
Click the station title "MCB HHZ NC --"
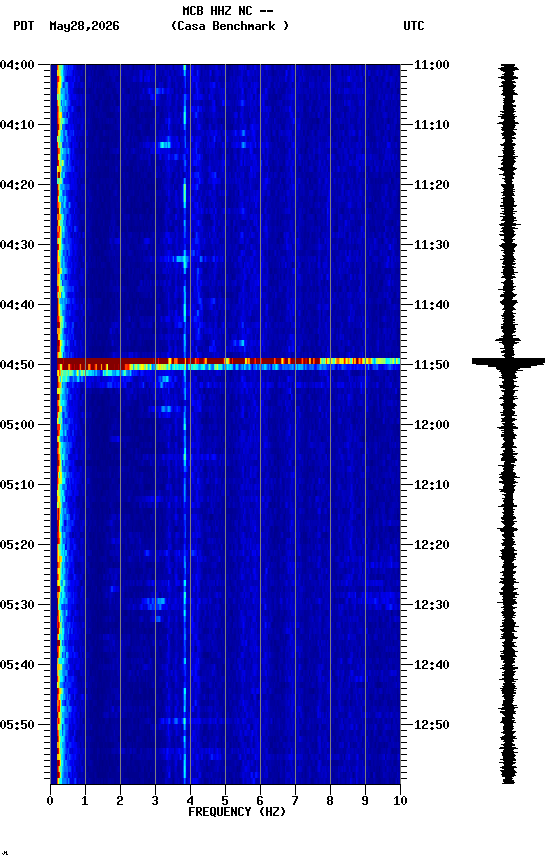click(228, 11)
